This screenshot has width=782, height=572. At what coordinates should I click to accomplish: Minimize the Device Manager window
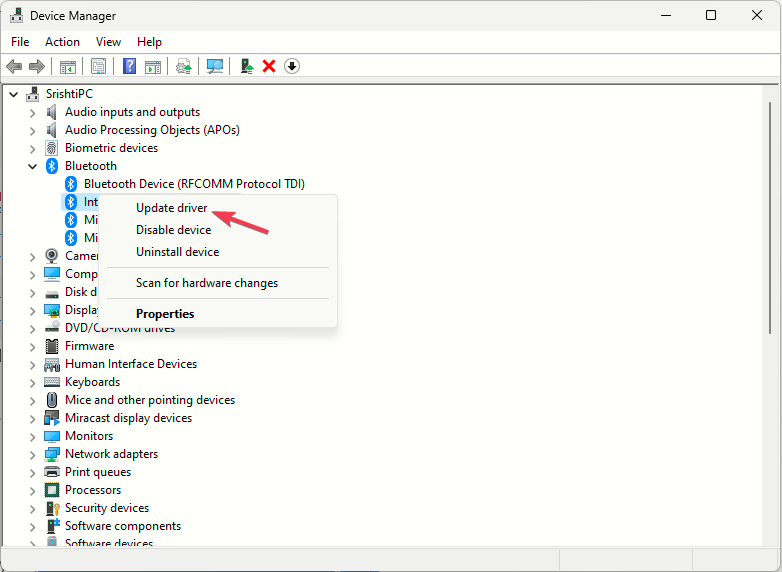666,15
